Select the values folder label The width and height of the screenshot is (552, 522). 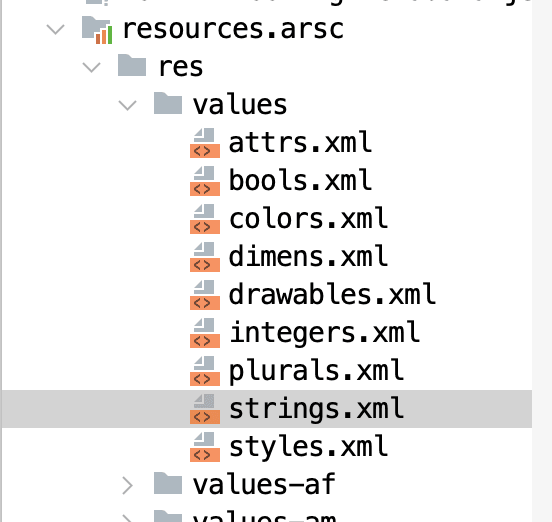[240, 105]
